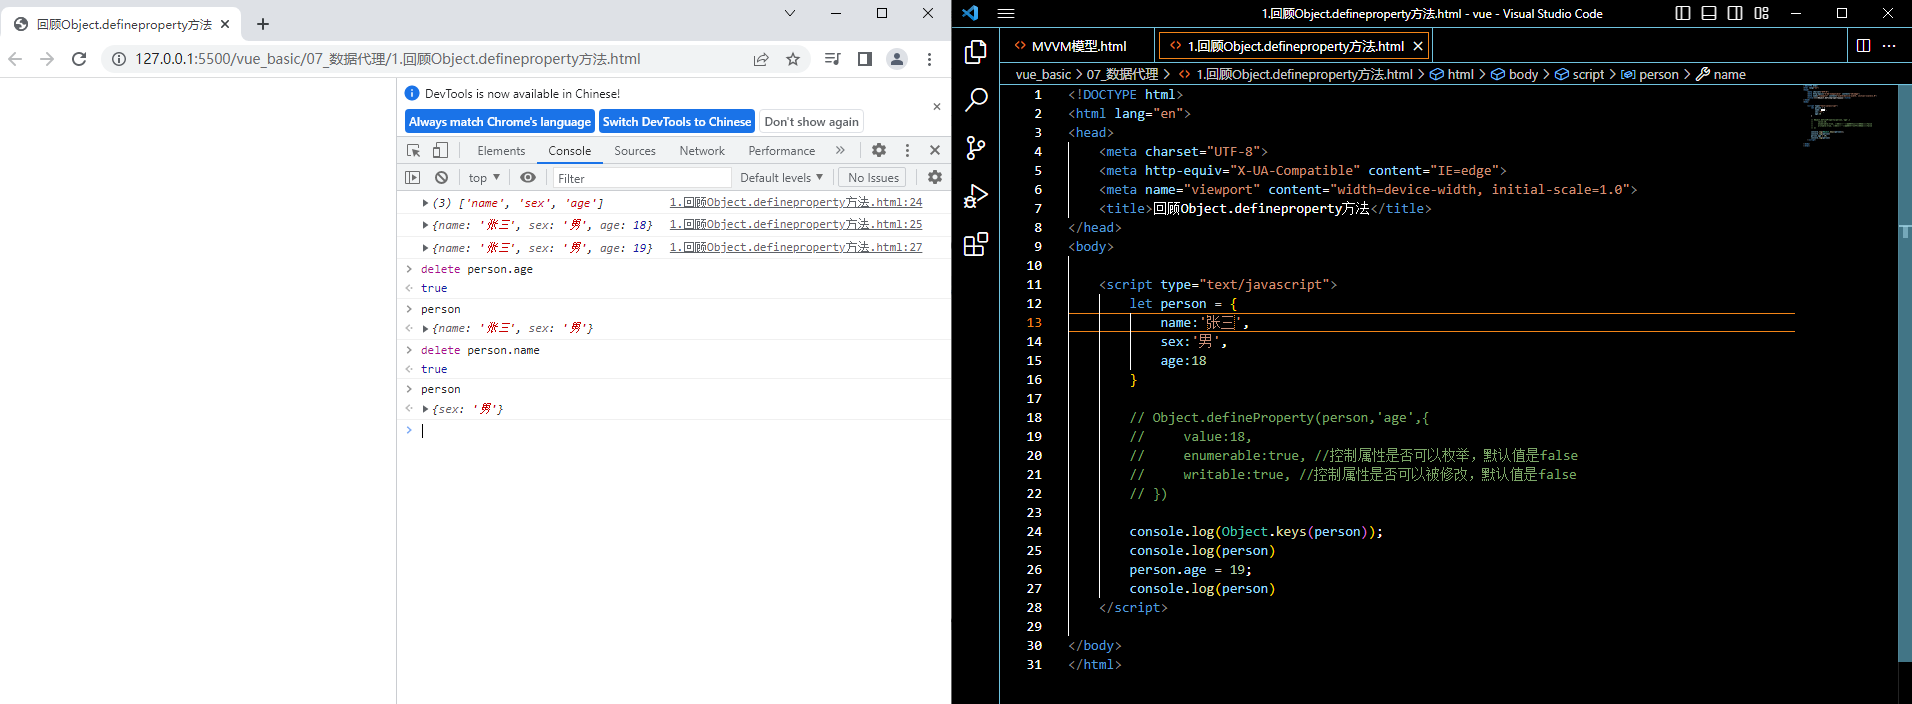Open Source Control in VS Code activity bar
Viewport: 1912px width, 704px height.
pos(976,148)
